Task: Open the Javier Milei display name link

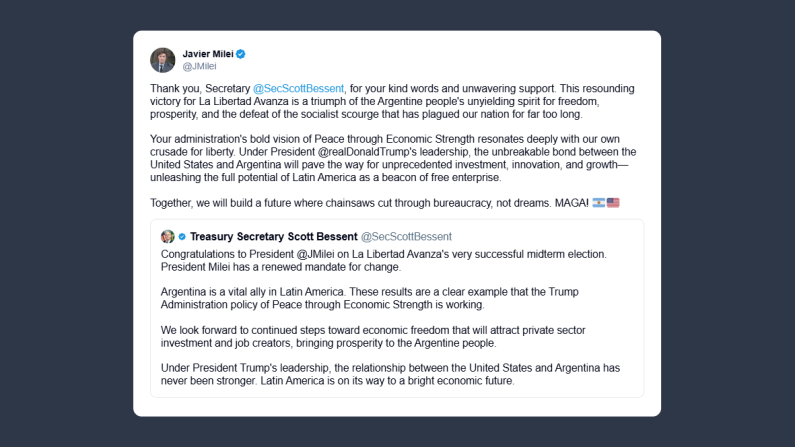Action: pos(207,53)
